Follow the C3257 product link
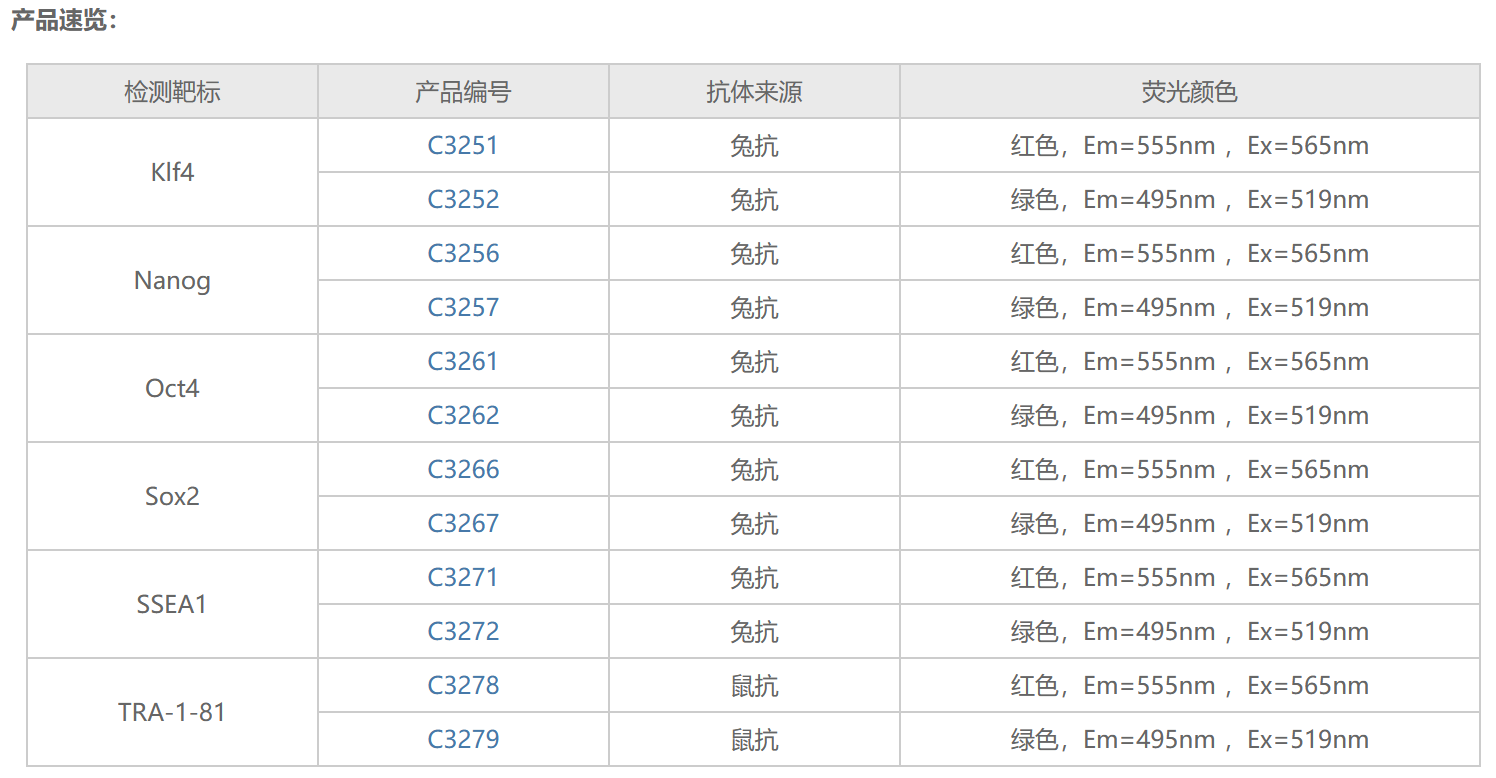 (463, 308)
